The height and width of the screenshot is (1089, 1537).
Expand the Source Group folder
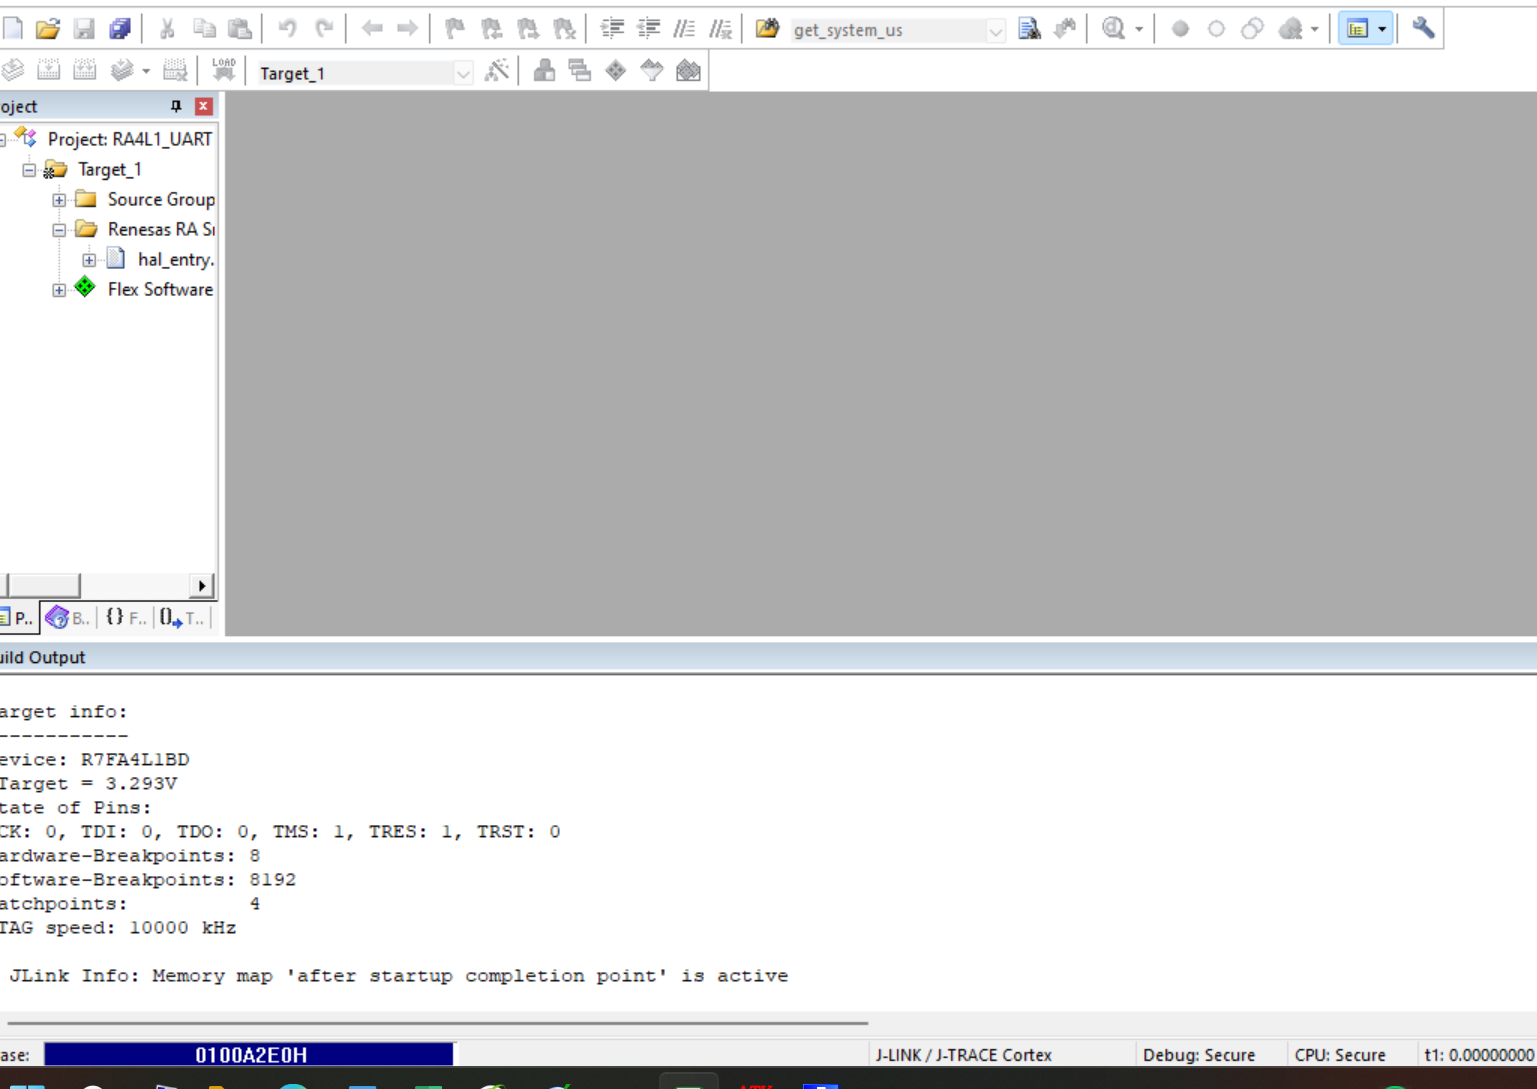(x=59, y=200)
